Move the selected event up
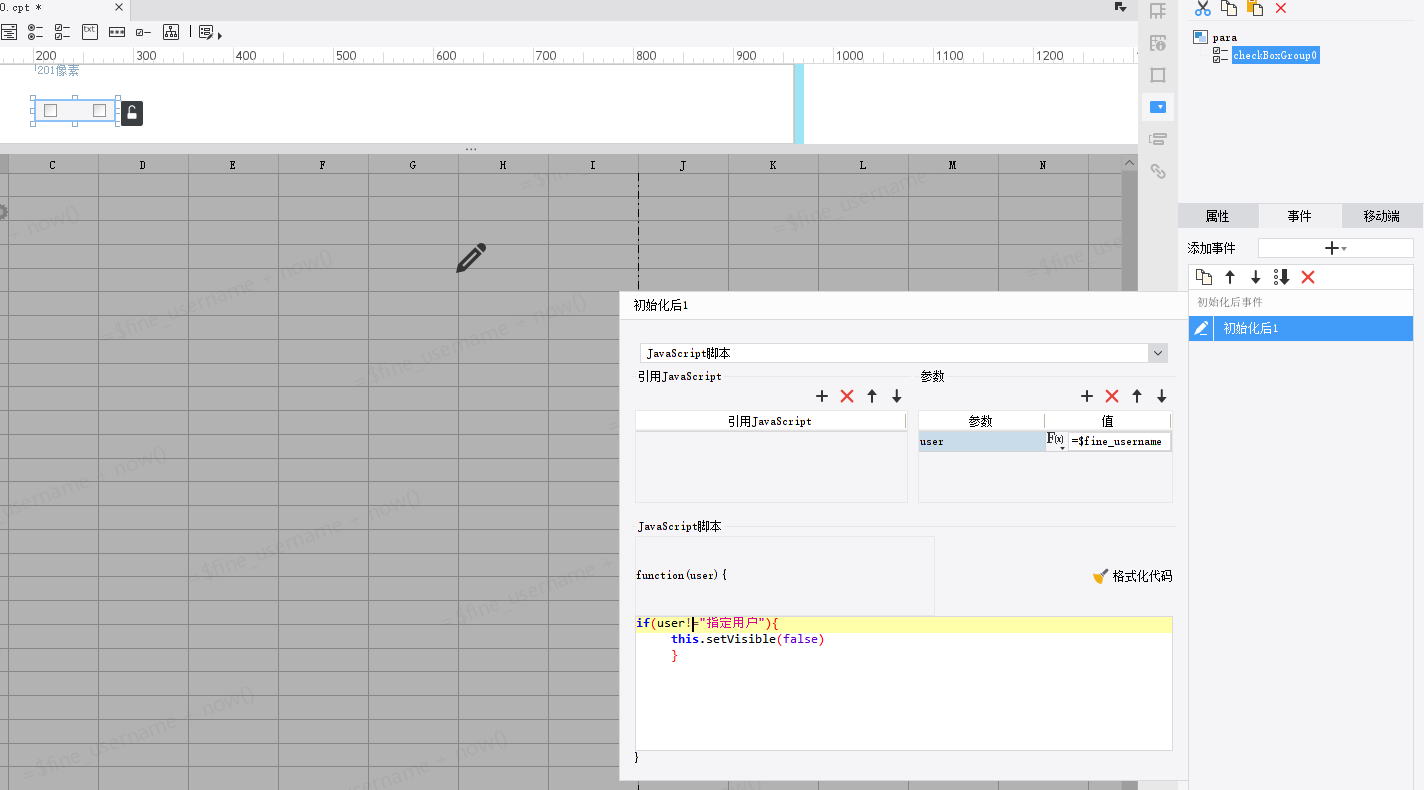 [x=1230, y=277]
